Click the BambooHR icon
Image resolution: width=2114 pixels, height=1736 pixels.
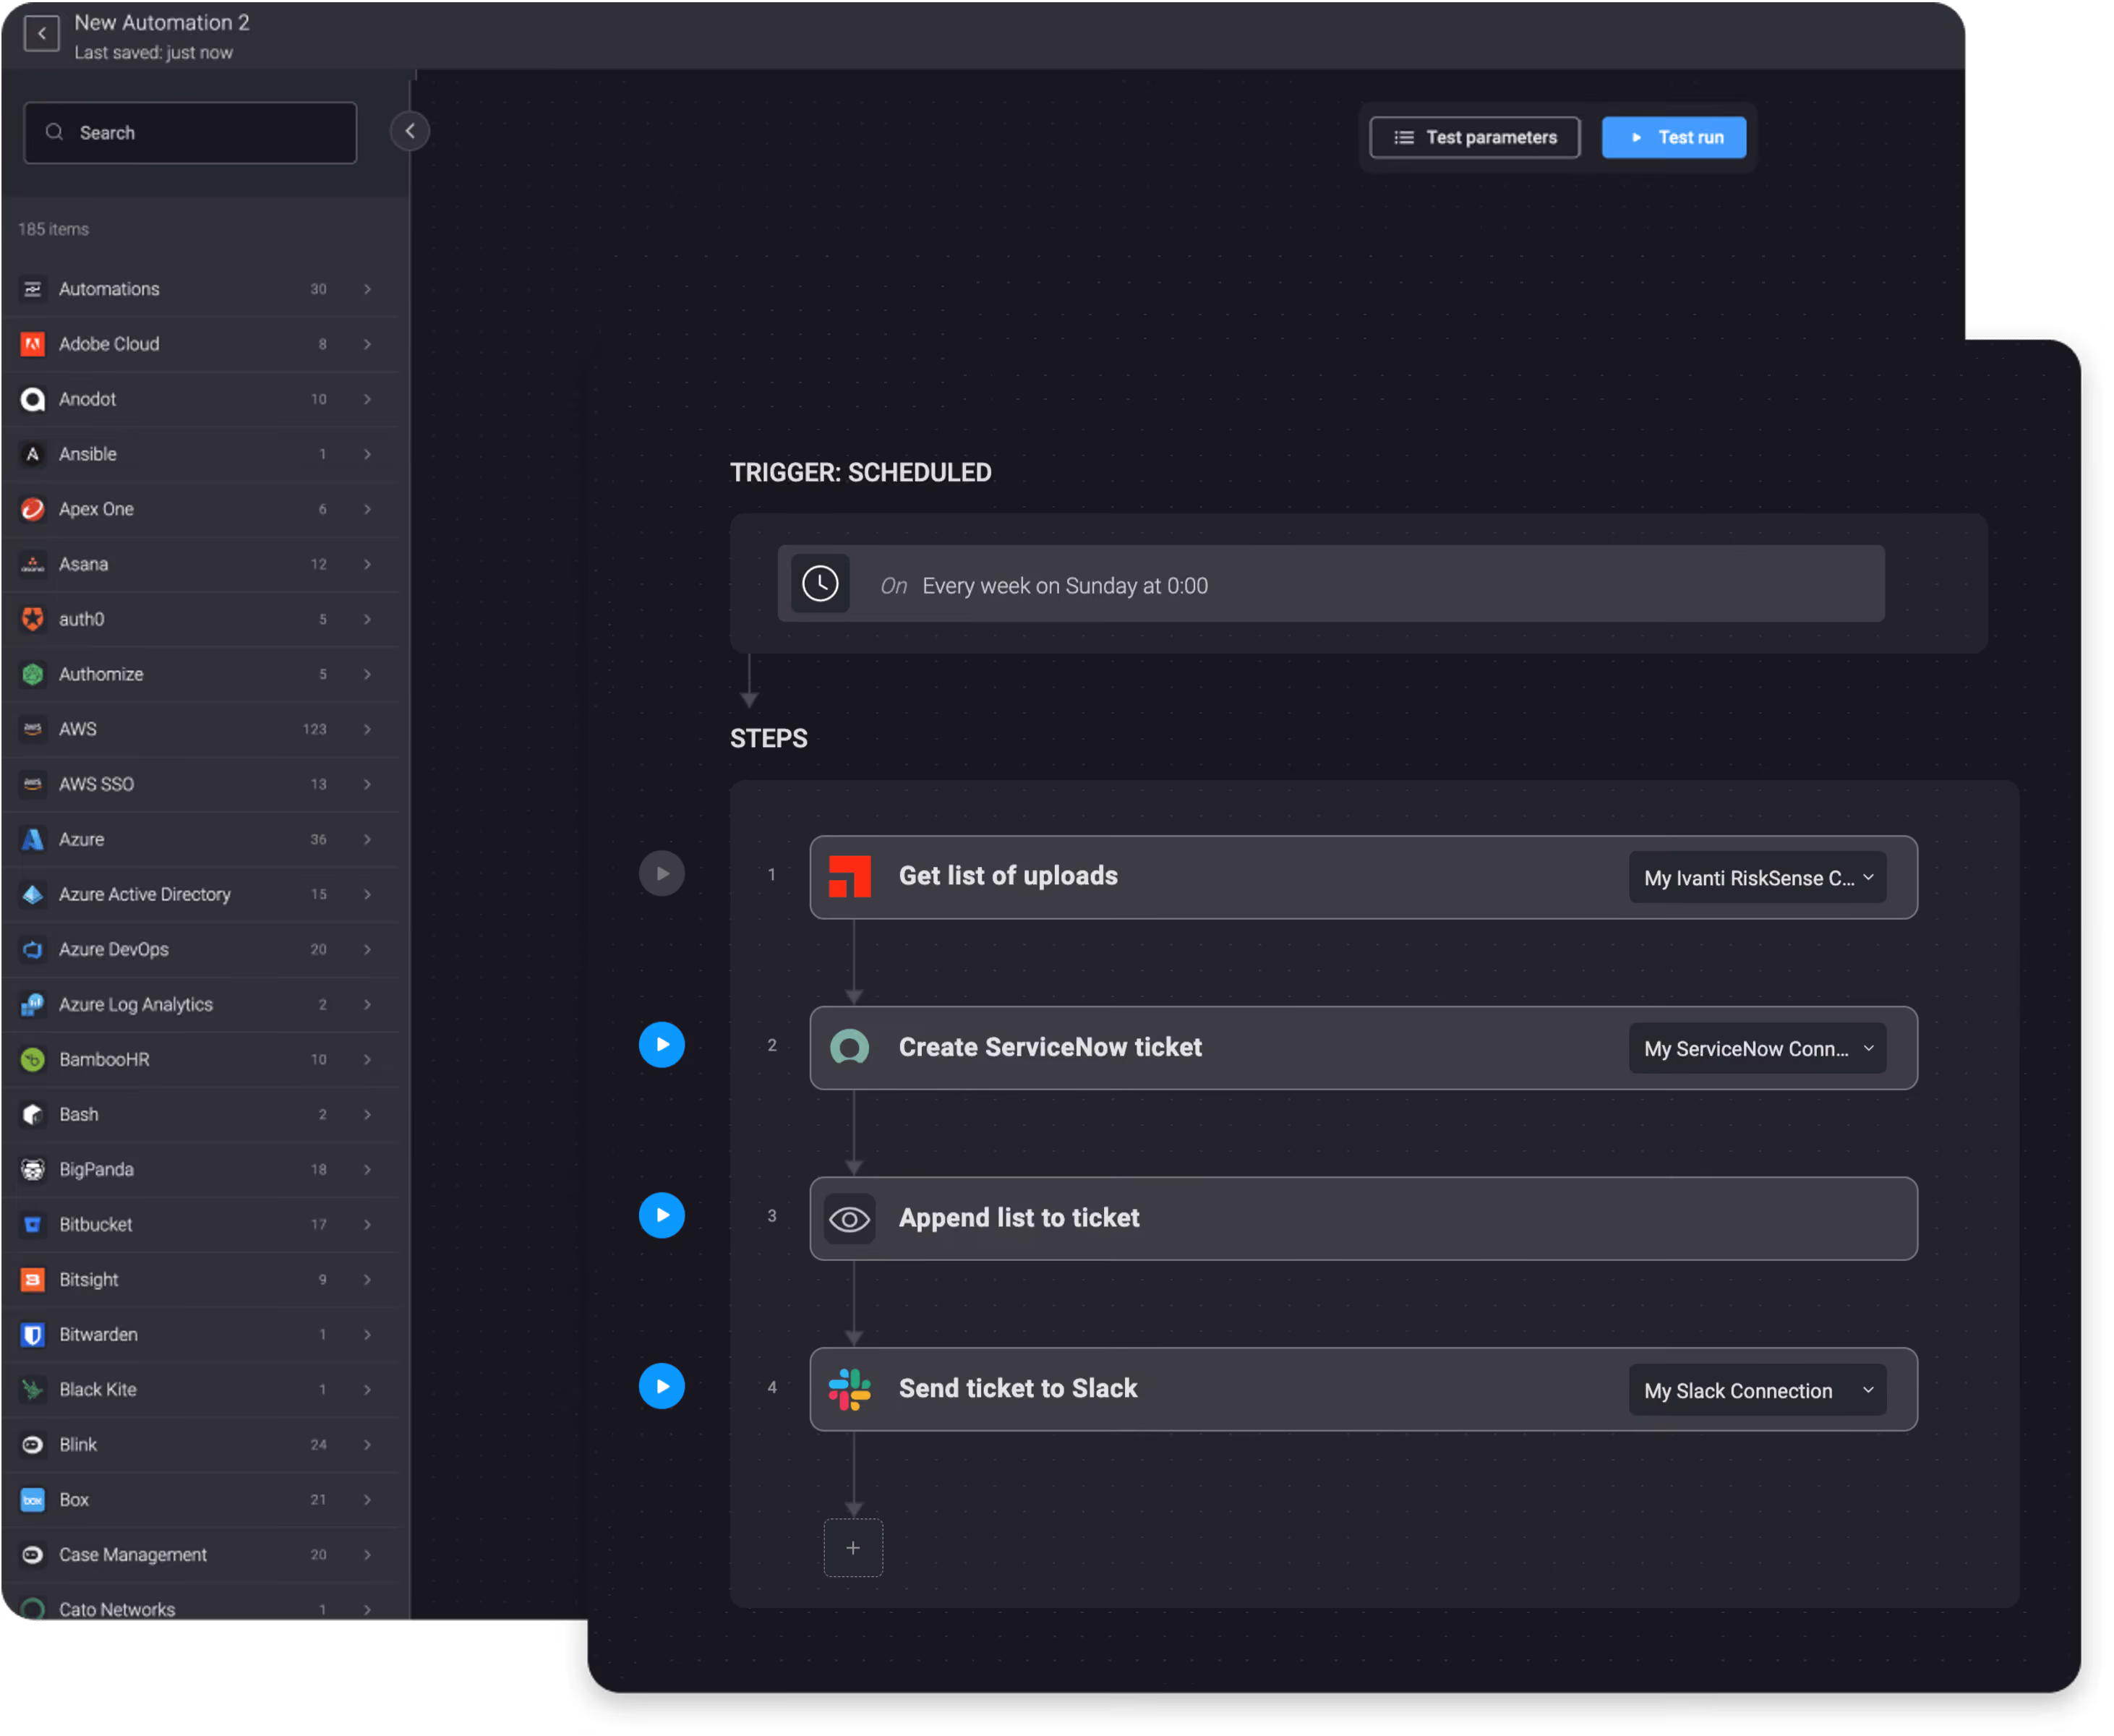[x=33, y=1059]
